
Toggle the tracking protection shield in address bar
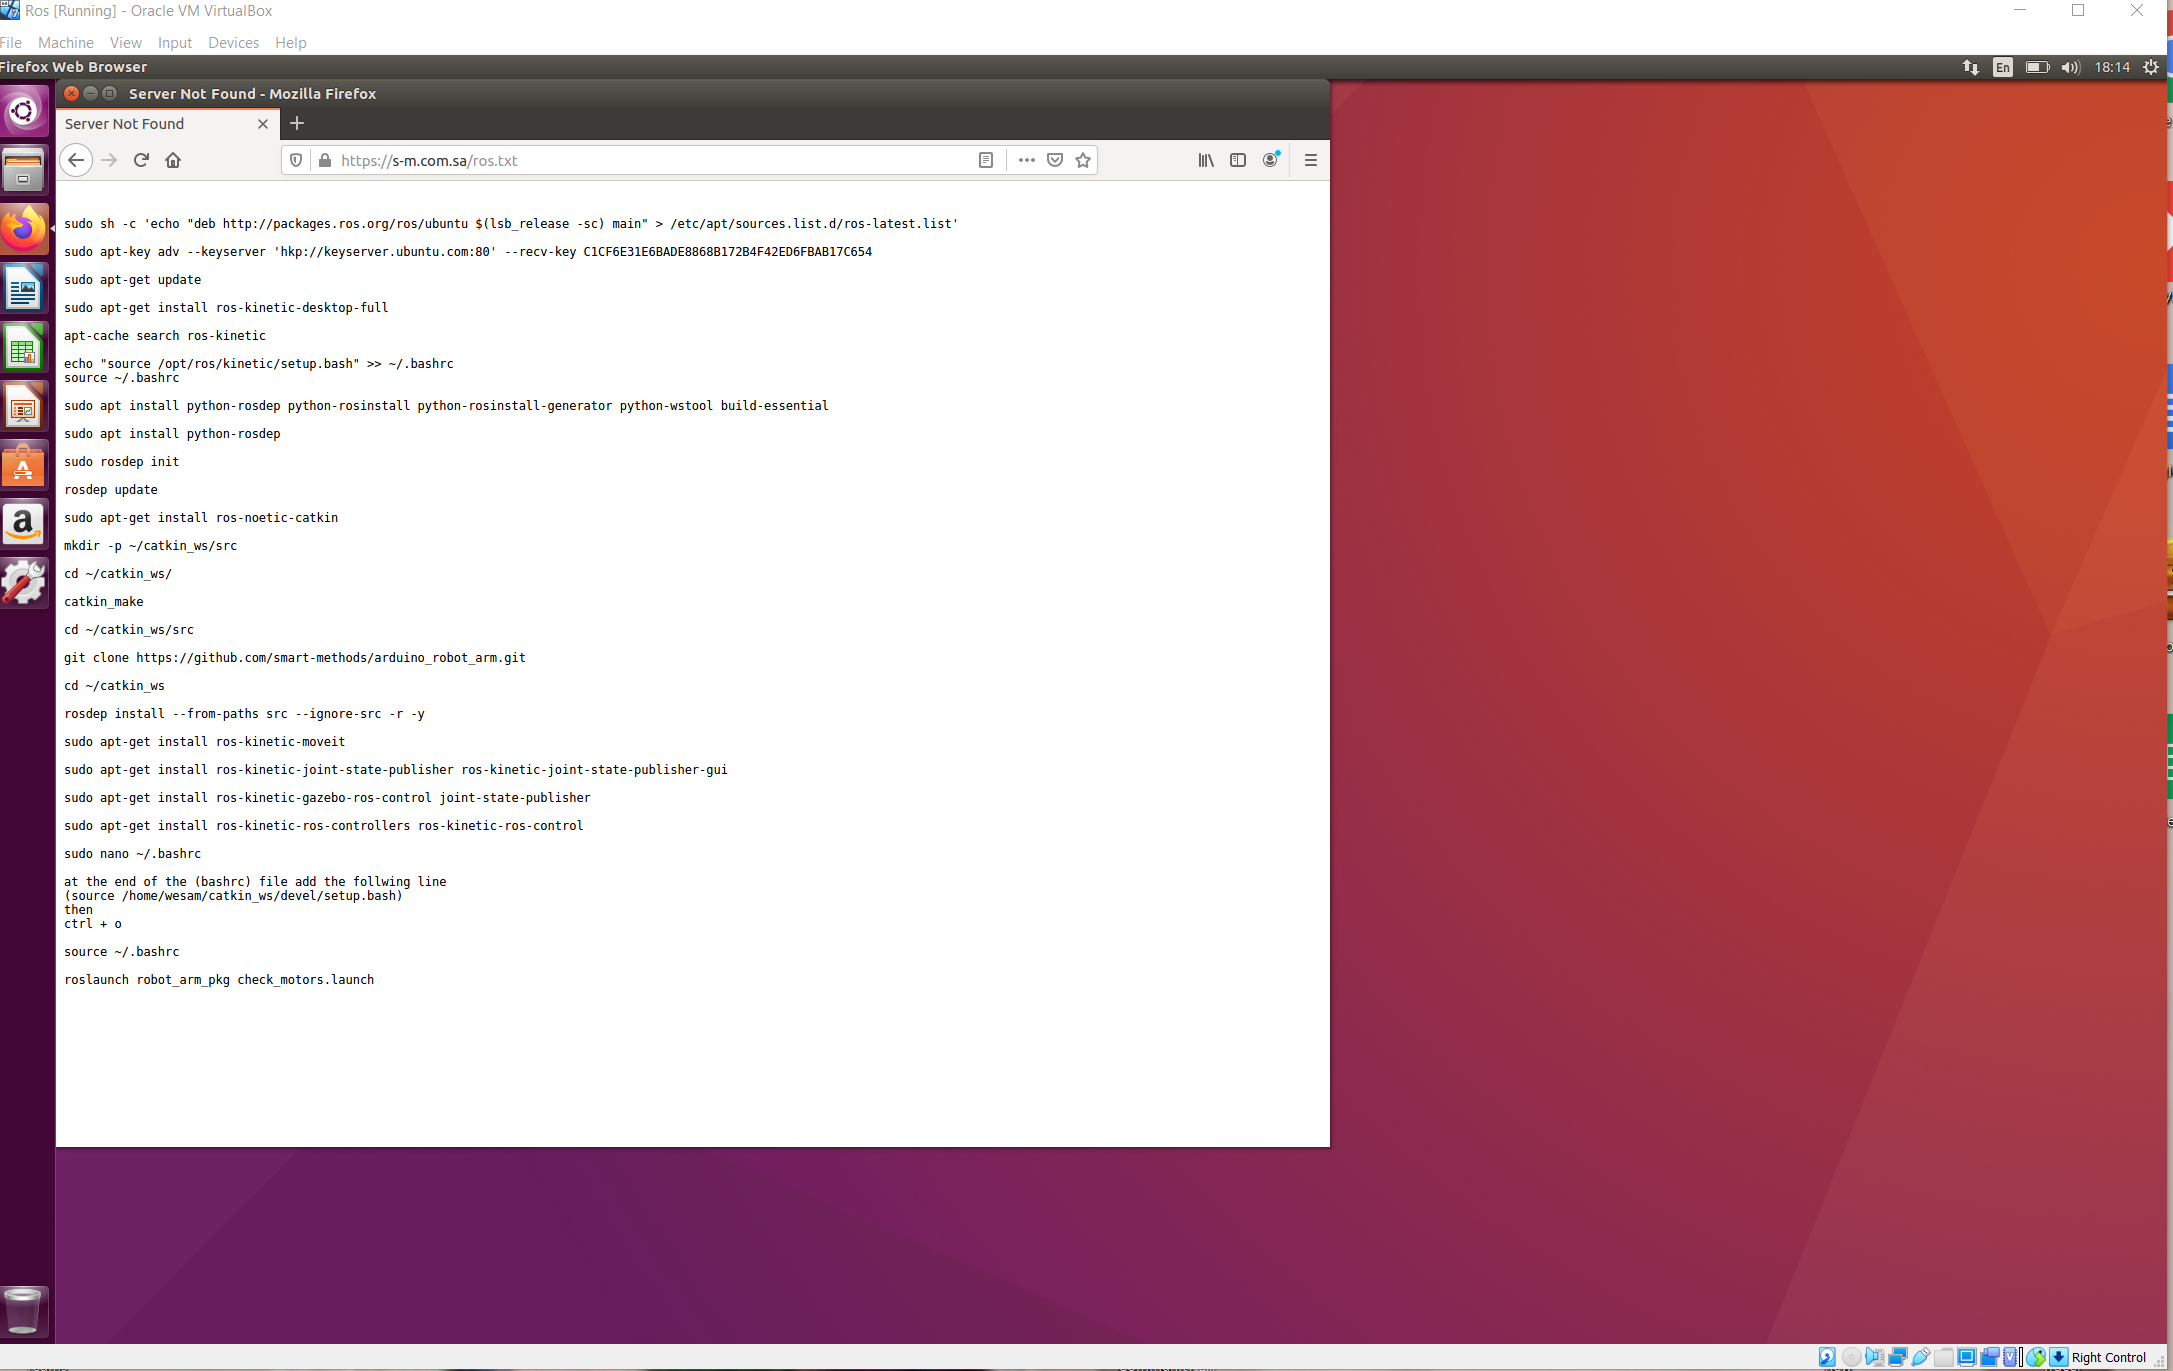(295, 160)
